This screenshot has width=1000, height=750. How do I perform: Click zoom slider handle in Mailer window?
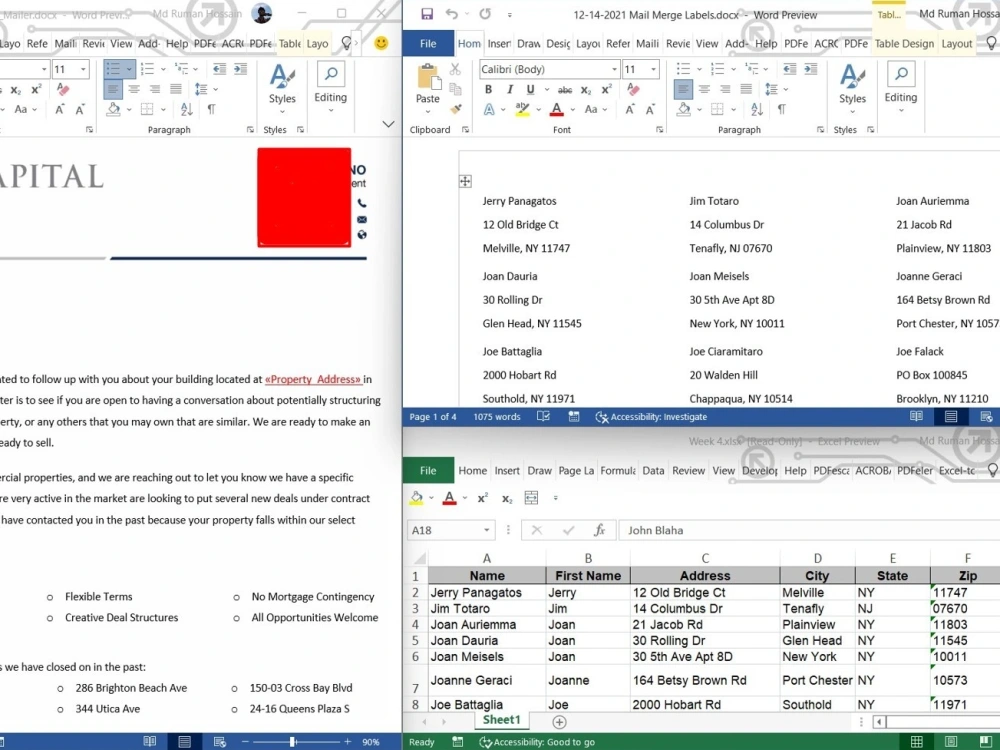click(293, 742)
